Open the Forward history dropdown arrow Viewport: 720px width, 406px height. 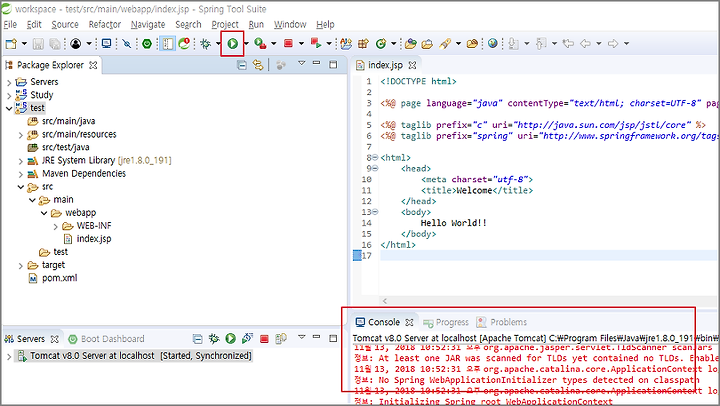[x=626, y=44]
